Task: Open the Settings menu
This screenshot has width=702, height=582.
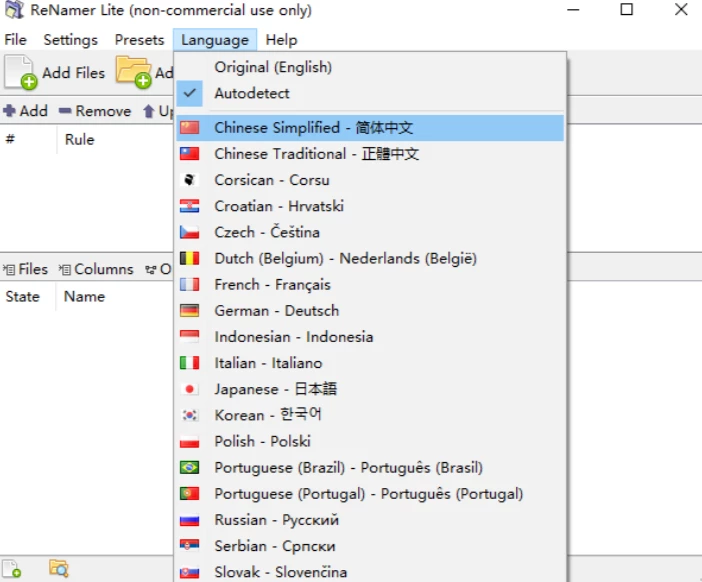Action: (70, 40)
